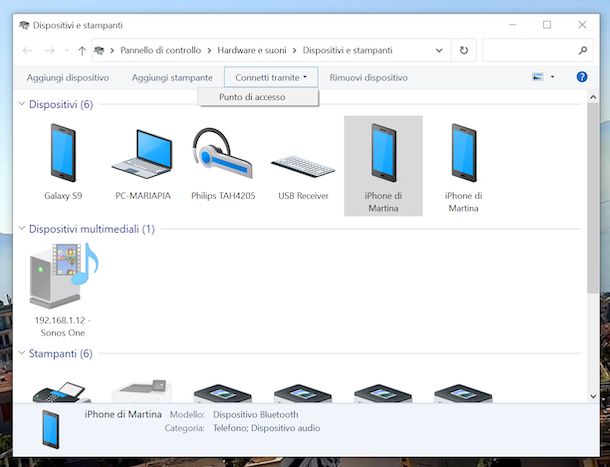Click the Stampanti (6) group heading
This screenshot has width=610, height=467.
61,353
